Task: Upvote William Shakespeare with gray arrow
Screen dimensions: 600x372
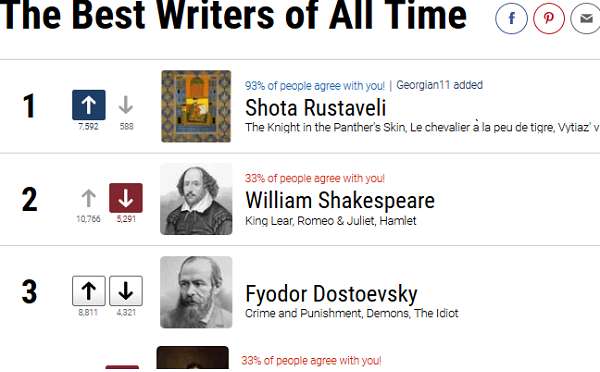Action: click(88, 198)
